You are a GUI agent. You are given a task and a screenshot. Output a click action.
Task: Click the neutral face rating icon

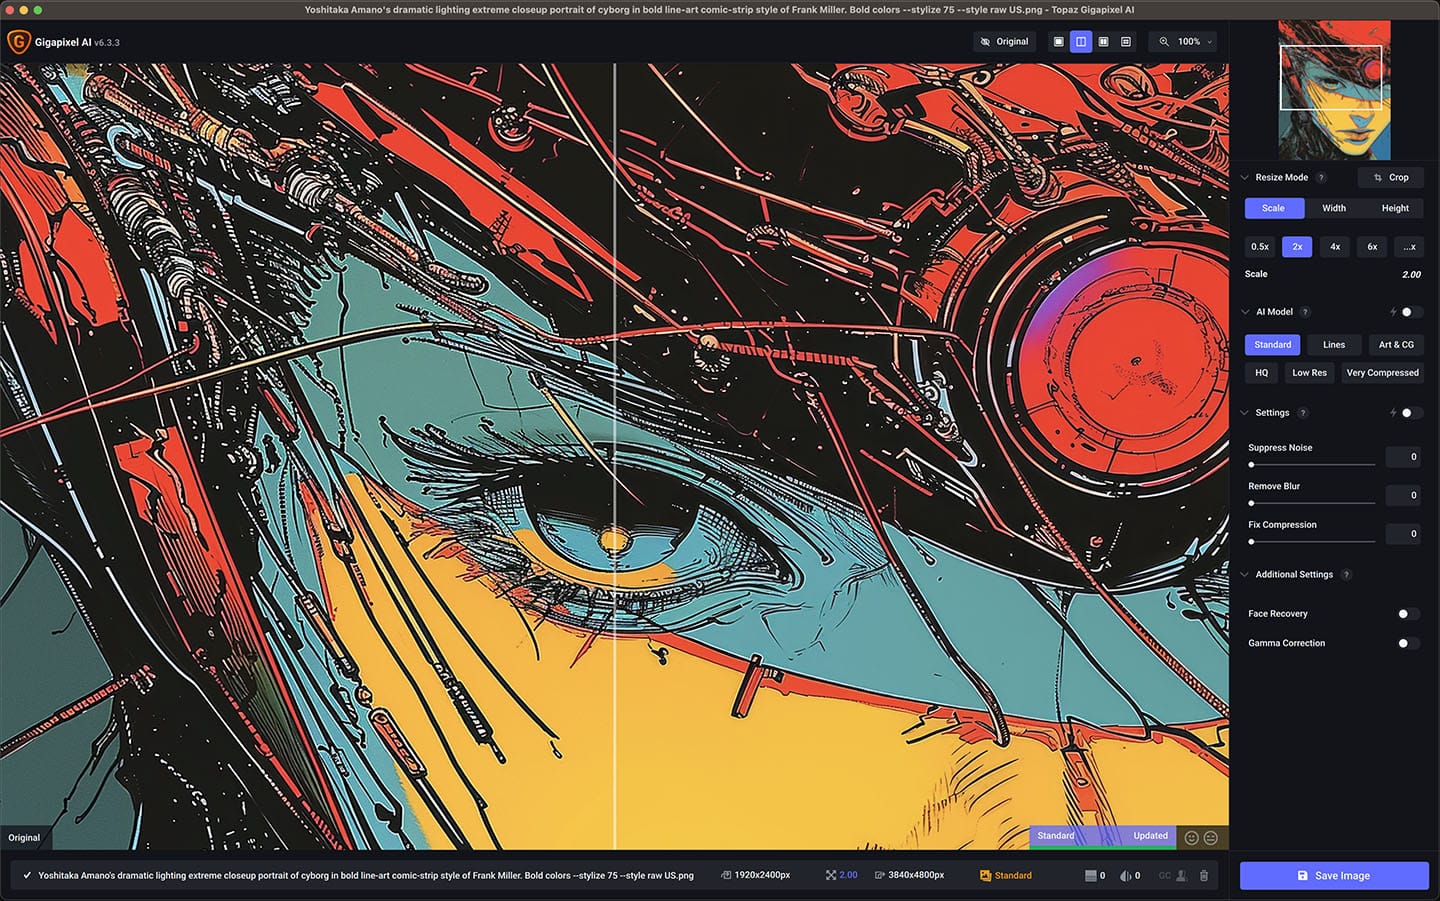coord(1211,838)
